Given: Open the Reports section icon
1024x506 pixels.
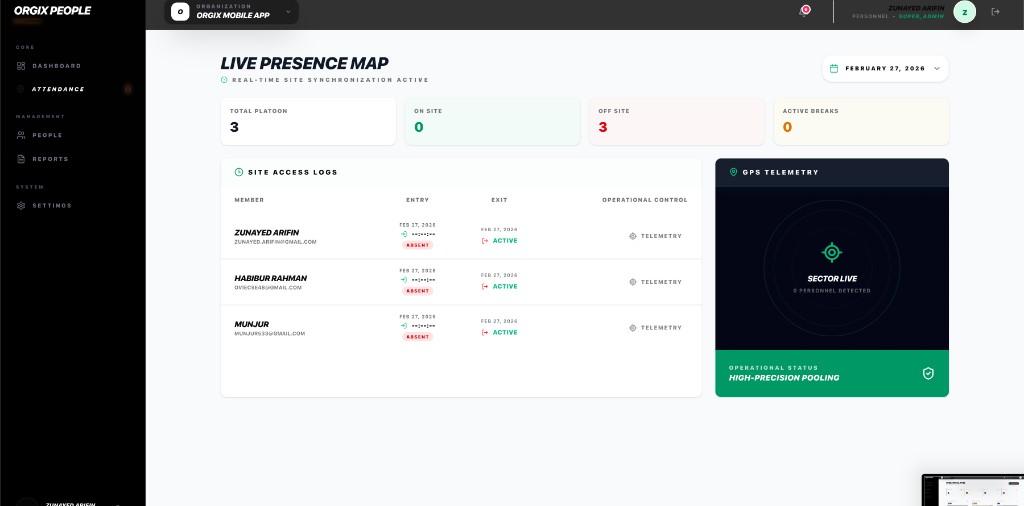Looking at the screenshot, I should pos(21,159).
